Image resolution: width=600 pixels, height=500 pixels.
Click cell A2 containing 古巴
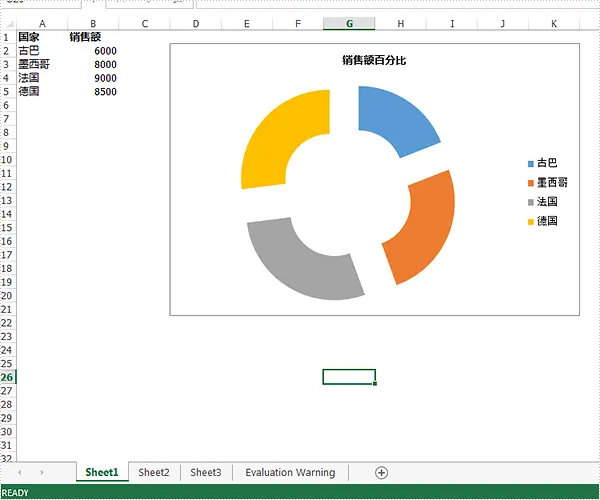[42, 51]
